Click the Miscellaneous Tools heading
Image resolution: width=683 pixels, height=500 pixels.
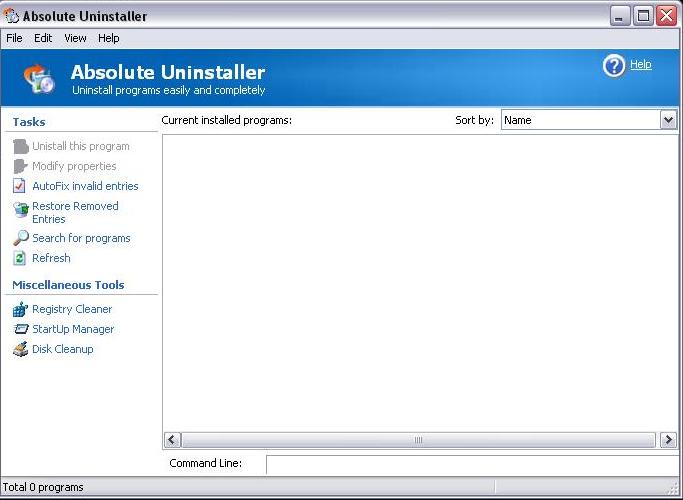pos(68,285)
